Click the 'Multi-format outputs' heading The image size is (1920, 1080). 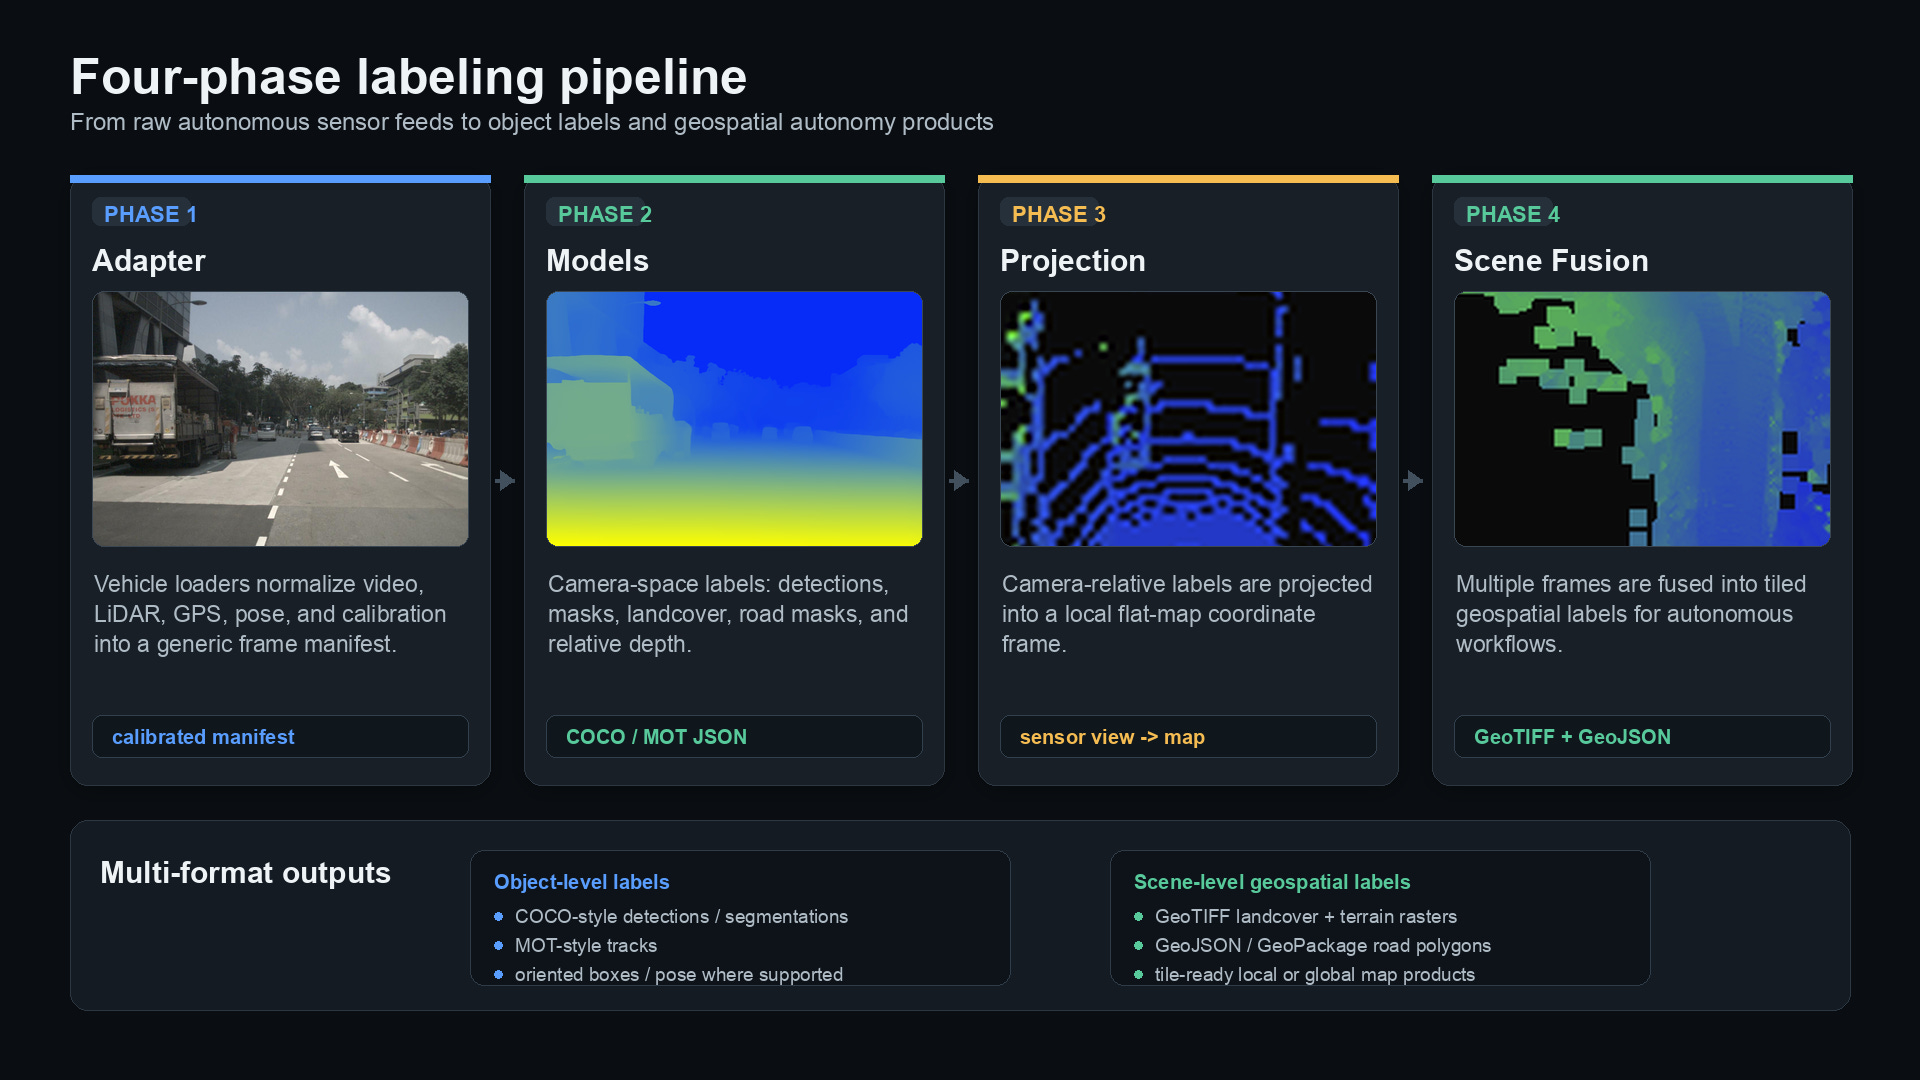coord(245,873)
